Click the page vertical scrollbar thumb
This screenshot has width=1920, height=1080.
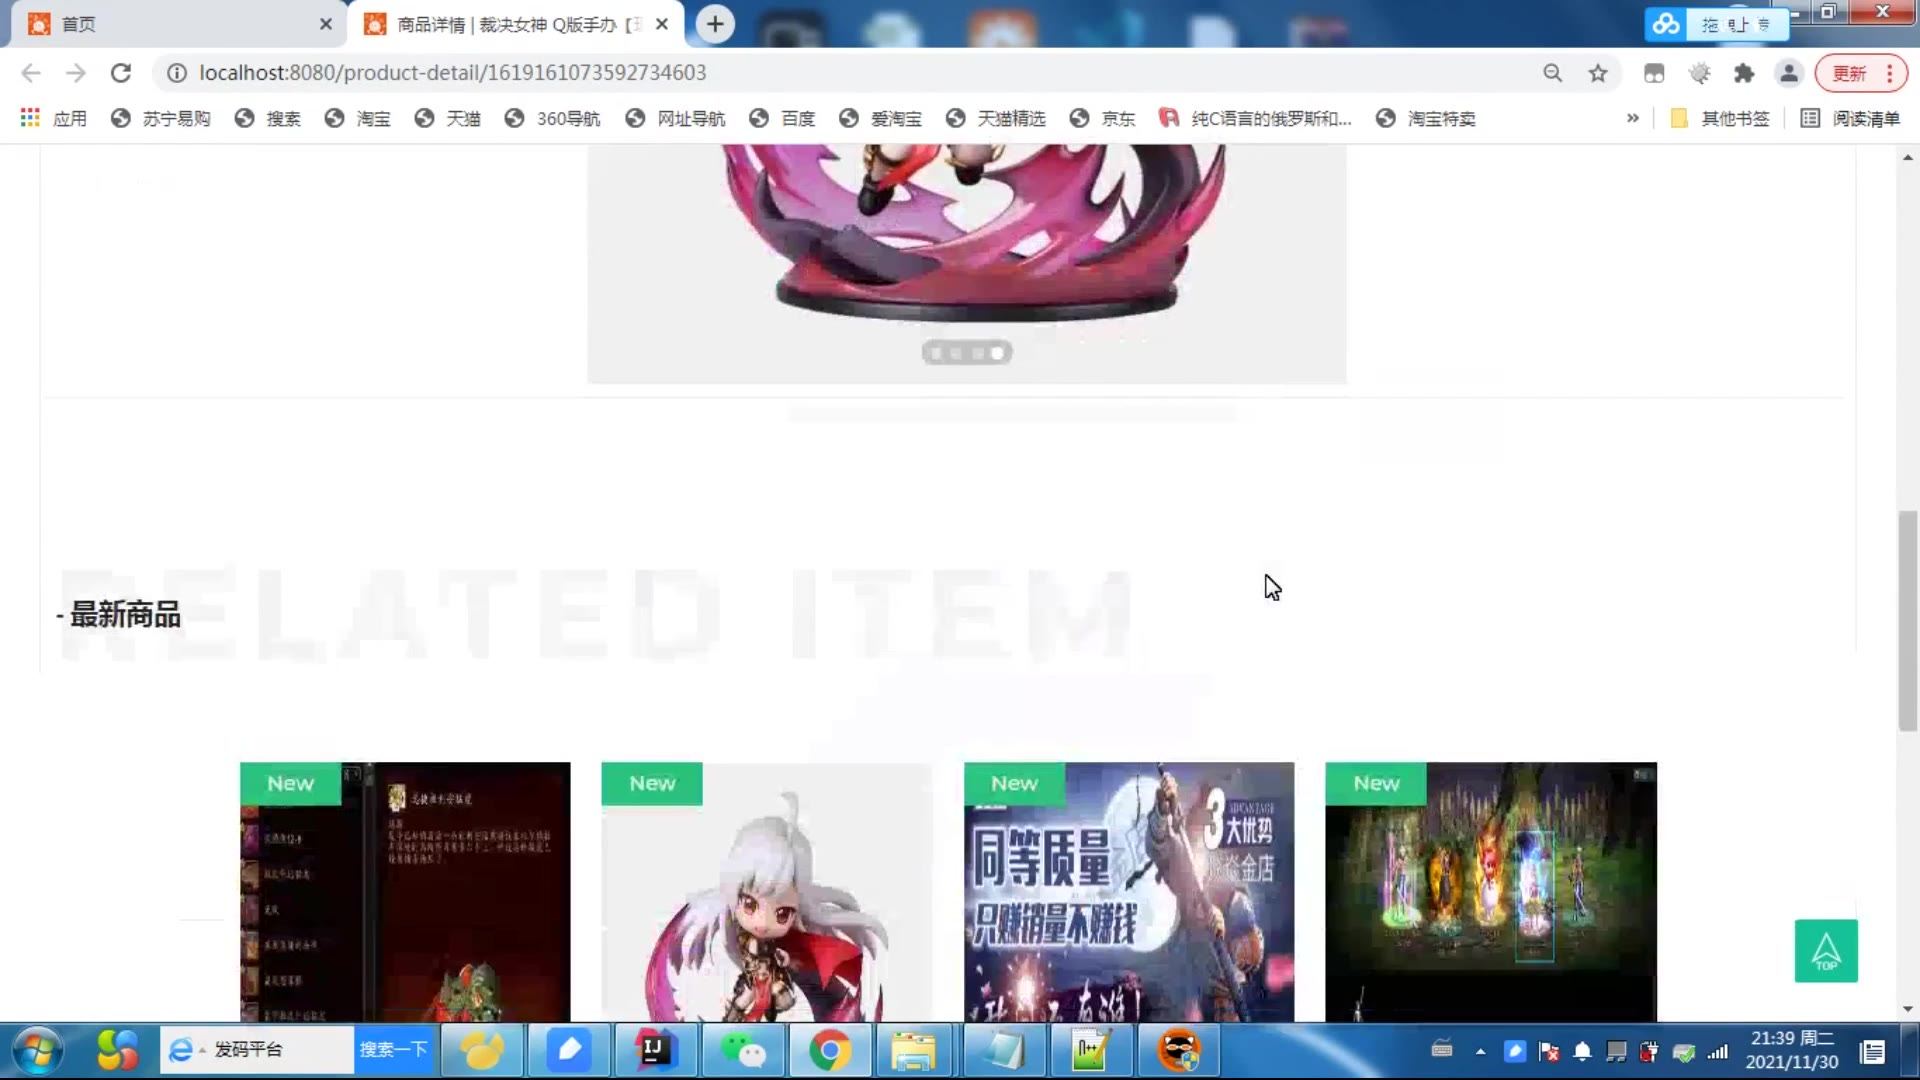pyautogui.click(x=1908, y=620)
